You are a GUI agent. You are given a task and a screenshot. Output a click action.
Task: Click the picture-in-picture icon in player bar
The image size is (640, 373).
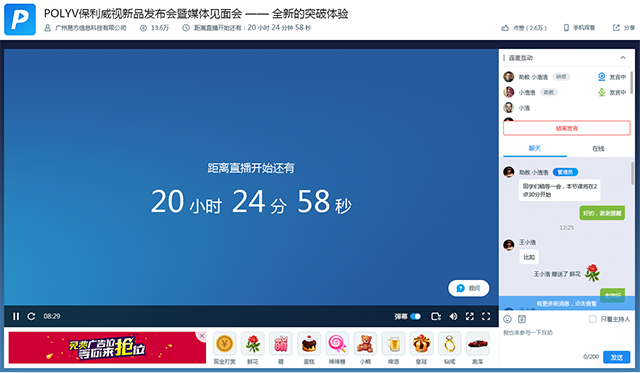click(436, 316)
